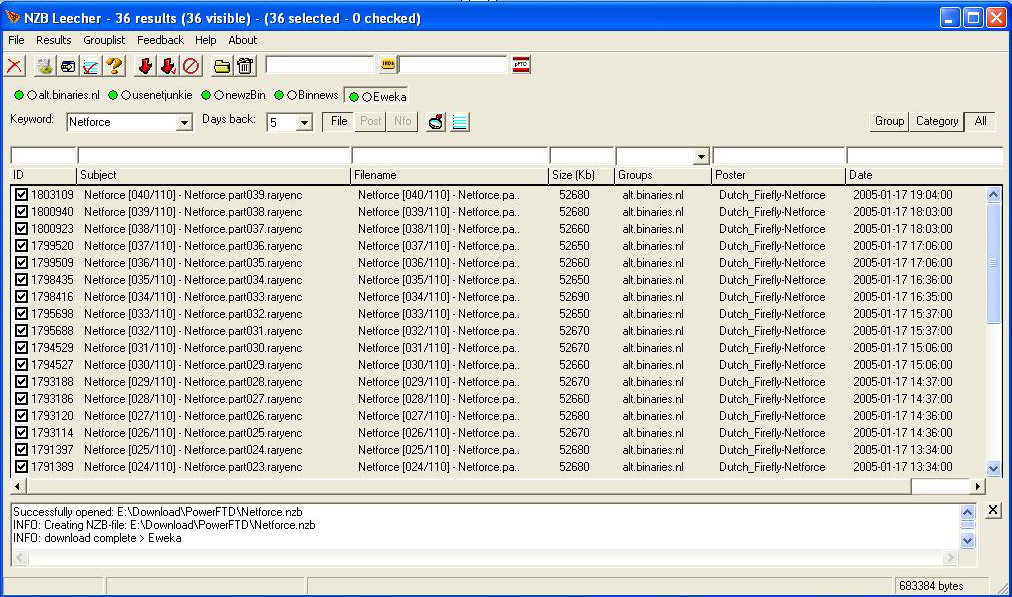Viewport: 1012px width, 597px height.
Task: Click the filter box above the Subject column
Action: pos(214,156)
